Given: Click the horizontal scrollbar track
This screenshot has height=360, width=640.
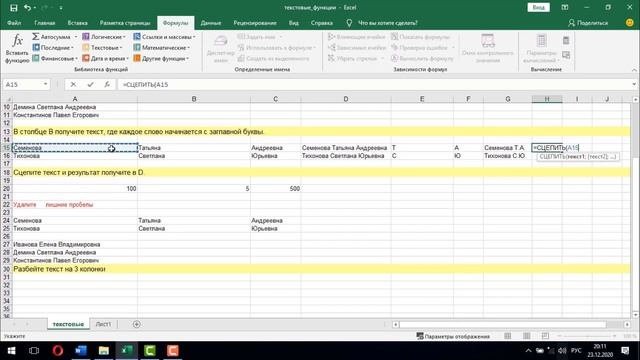Looking at the screenshot, I should (x=511, y=324).
